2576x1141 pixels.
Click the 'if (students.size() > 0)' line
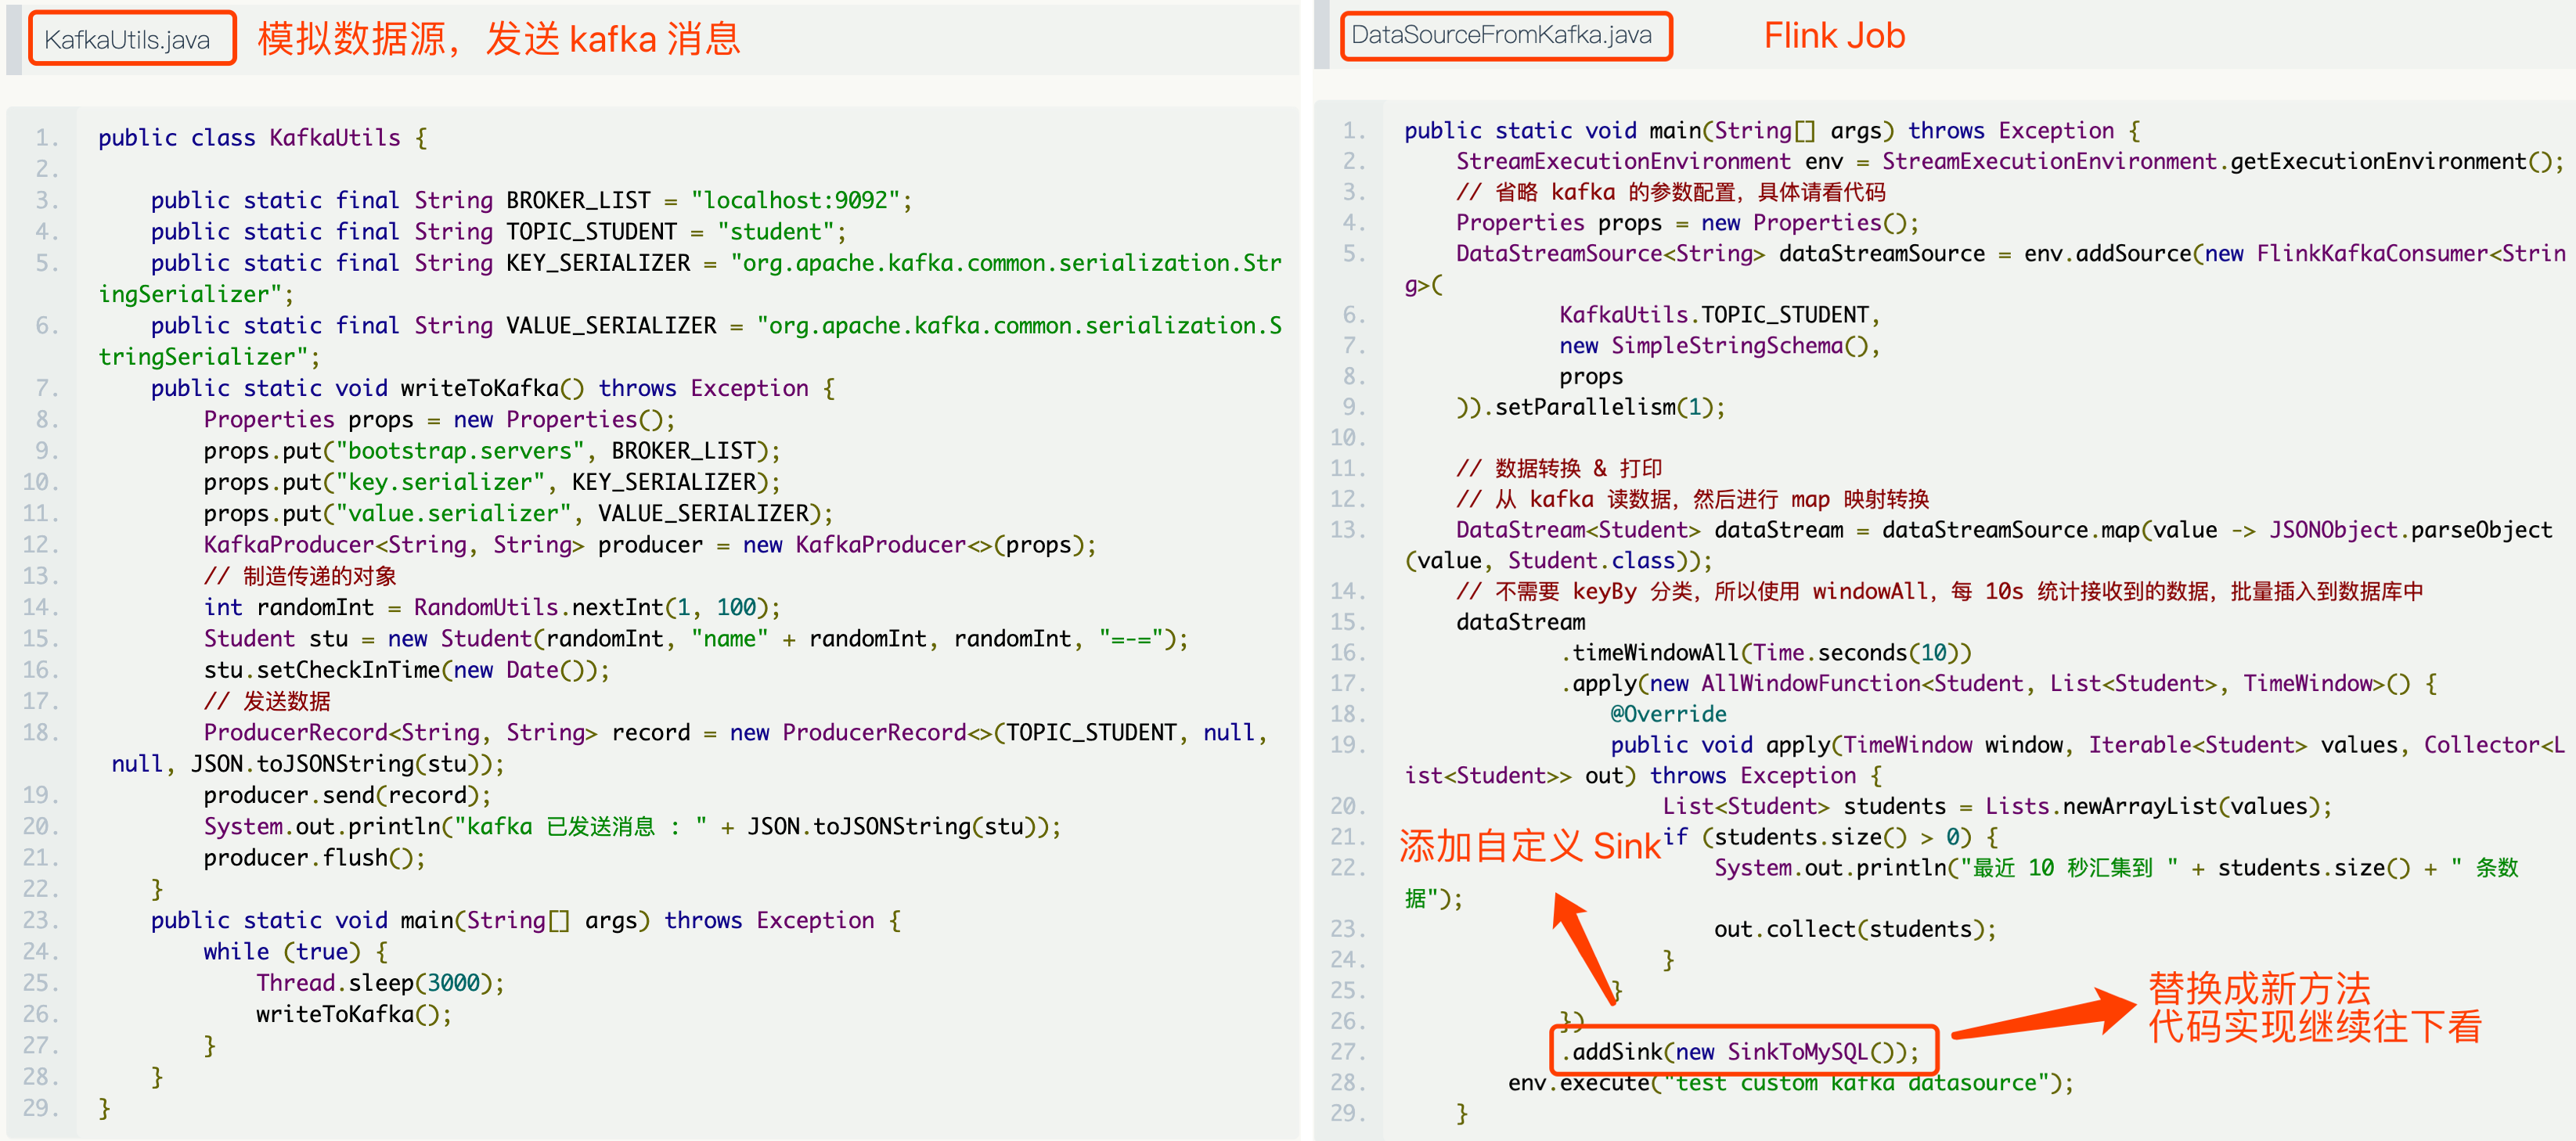[x=1830, y=837]
